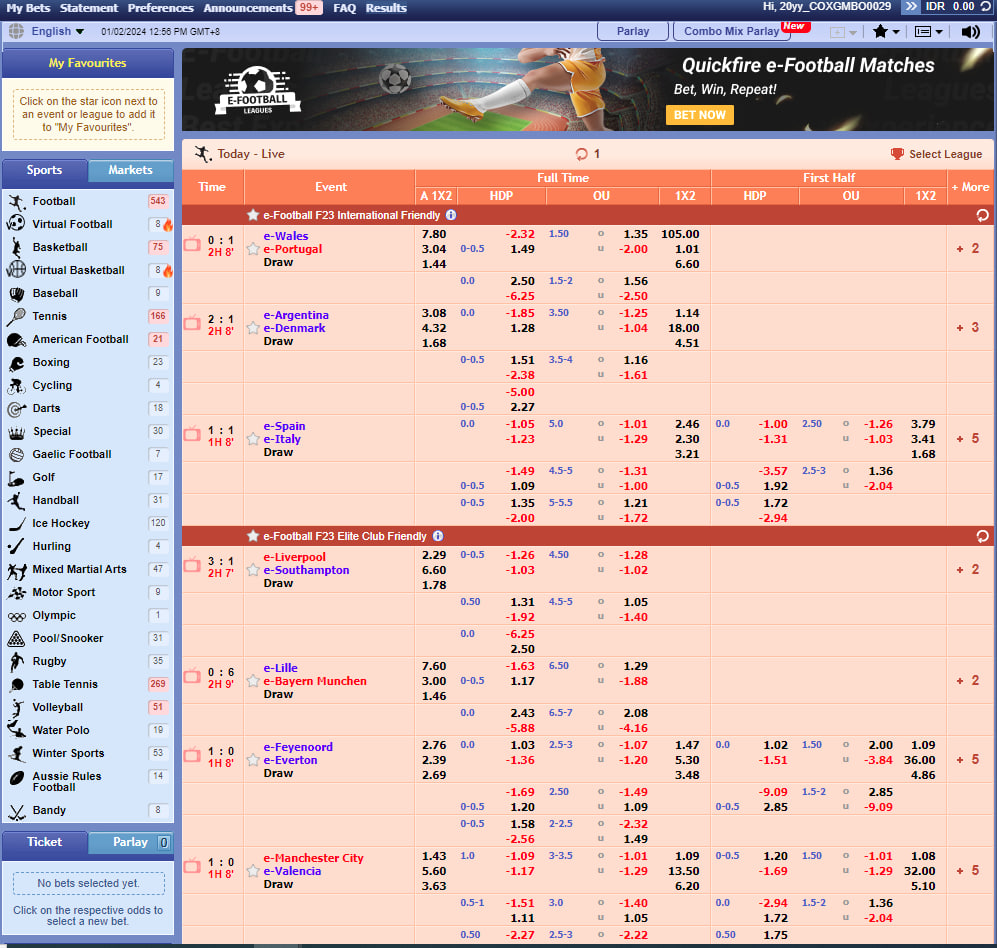Open live stream for e-Argentina vs e-Denmark
This screenshot has width=997, height=948.
point(192,323)
